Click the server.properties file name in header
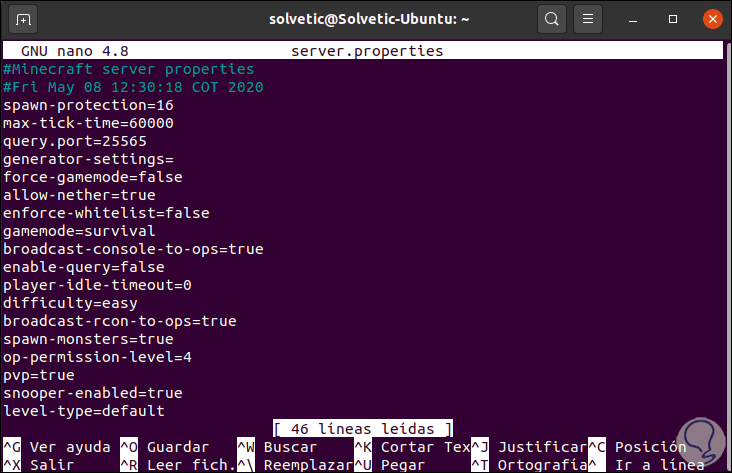 (367, 51)
